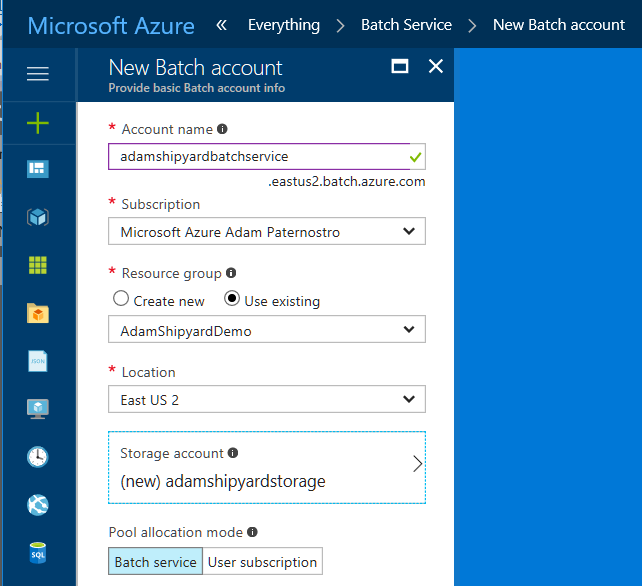
Task: Go to Batch Service breadcrumb
Action: 406,25
